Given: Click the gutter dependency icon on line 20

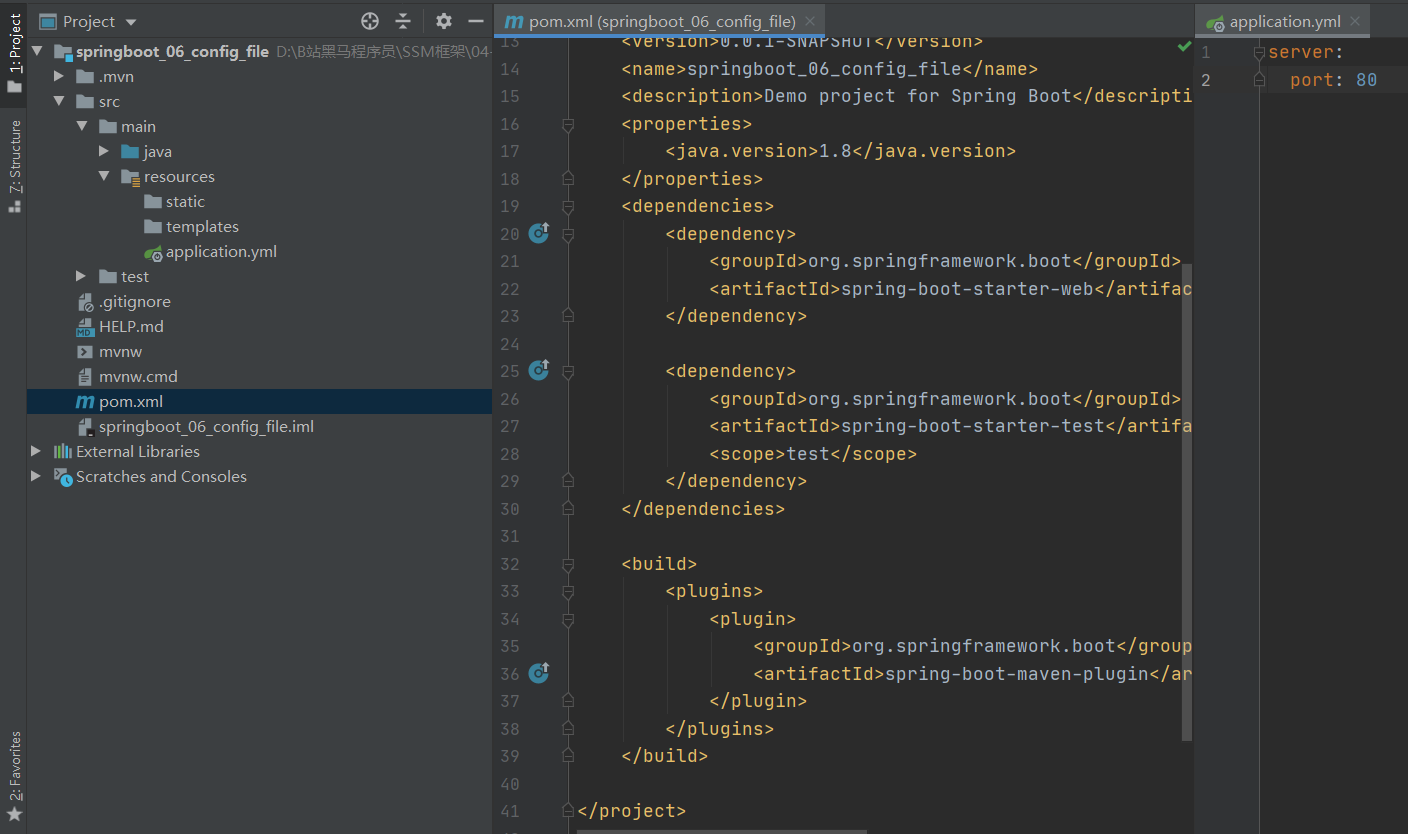Looking at the screenshot, I should point(539,233).
